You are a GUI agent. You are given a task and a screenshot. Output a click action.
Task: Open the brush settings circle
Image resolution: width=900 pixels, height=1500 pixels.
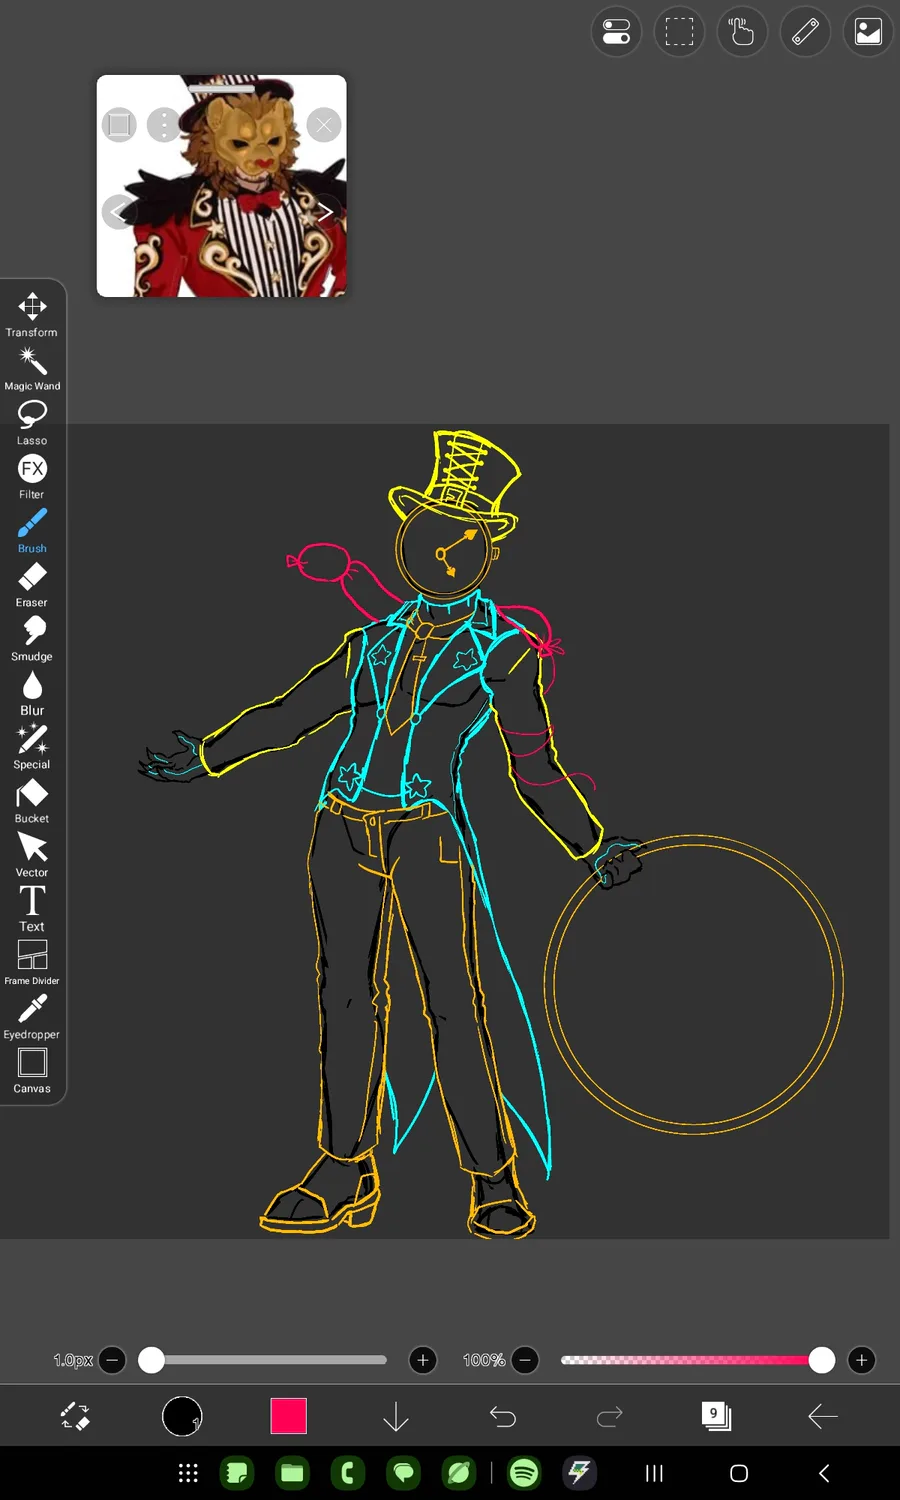(x=182, y=1416)
